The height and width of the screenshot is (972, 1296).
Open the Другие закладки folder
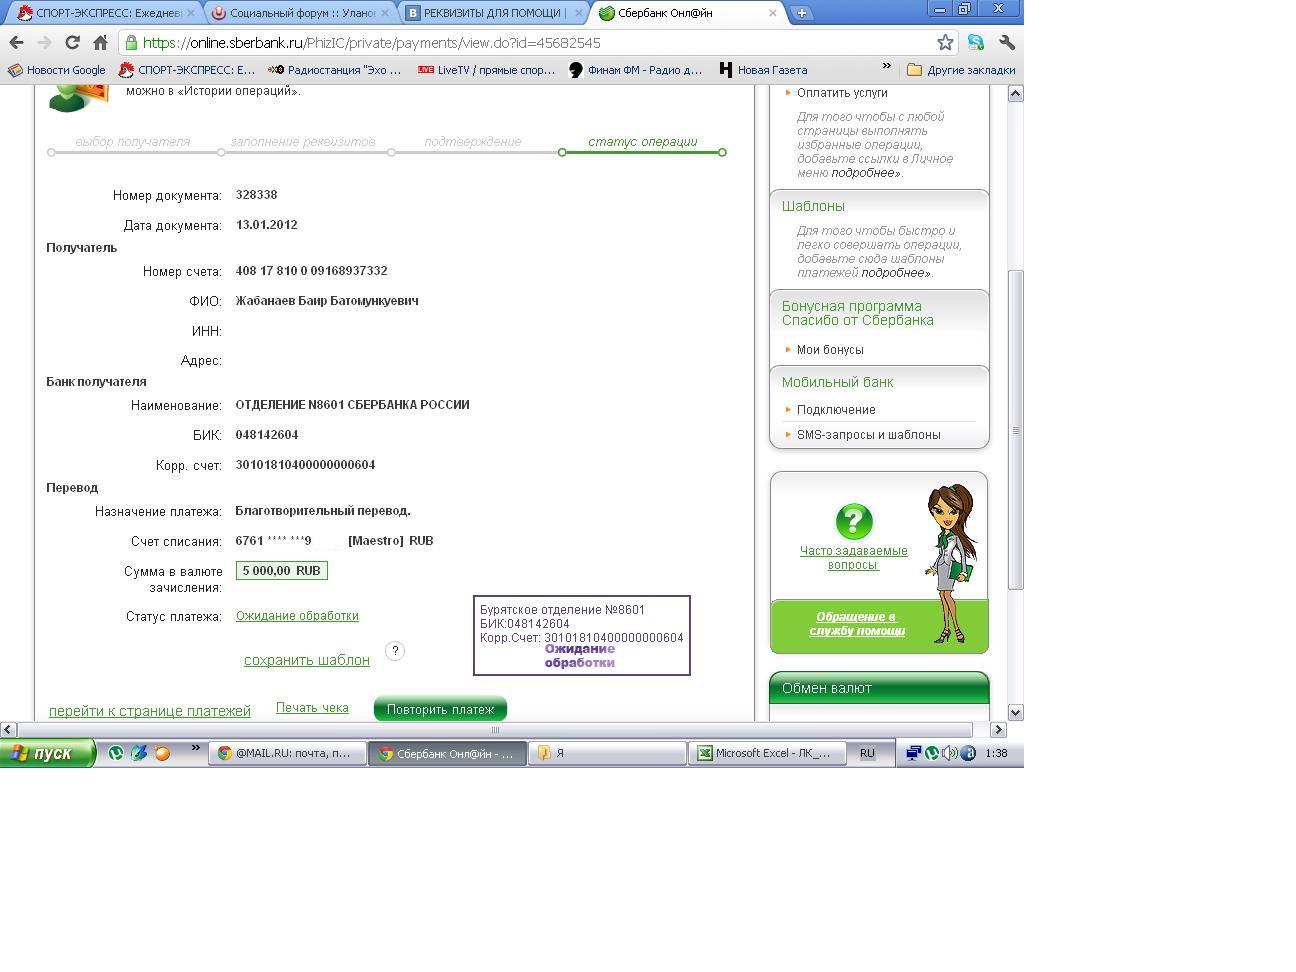(961, 70)
